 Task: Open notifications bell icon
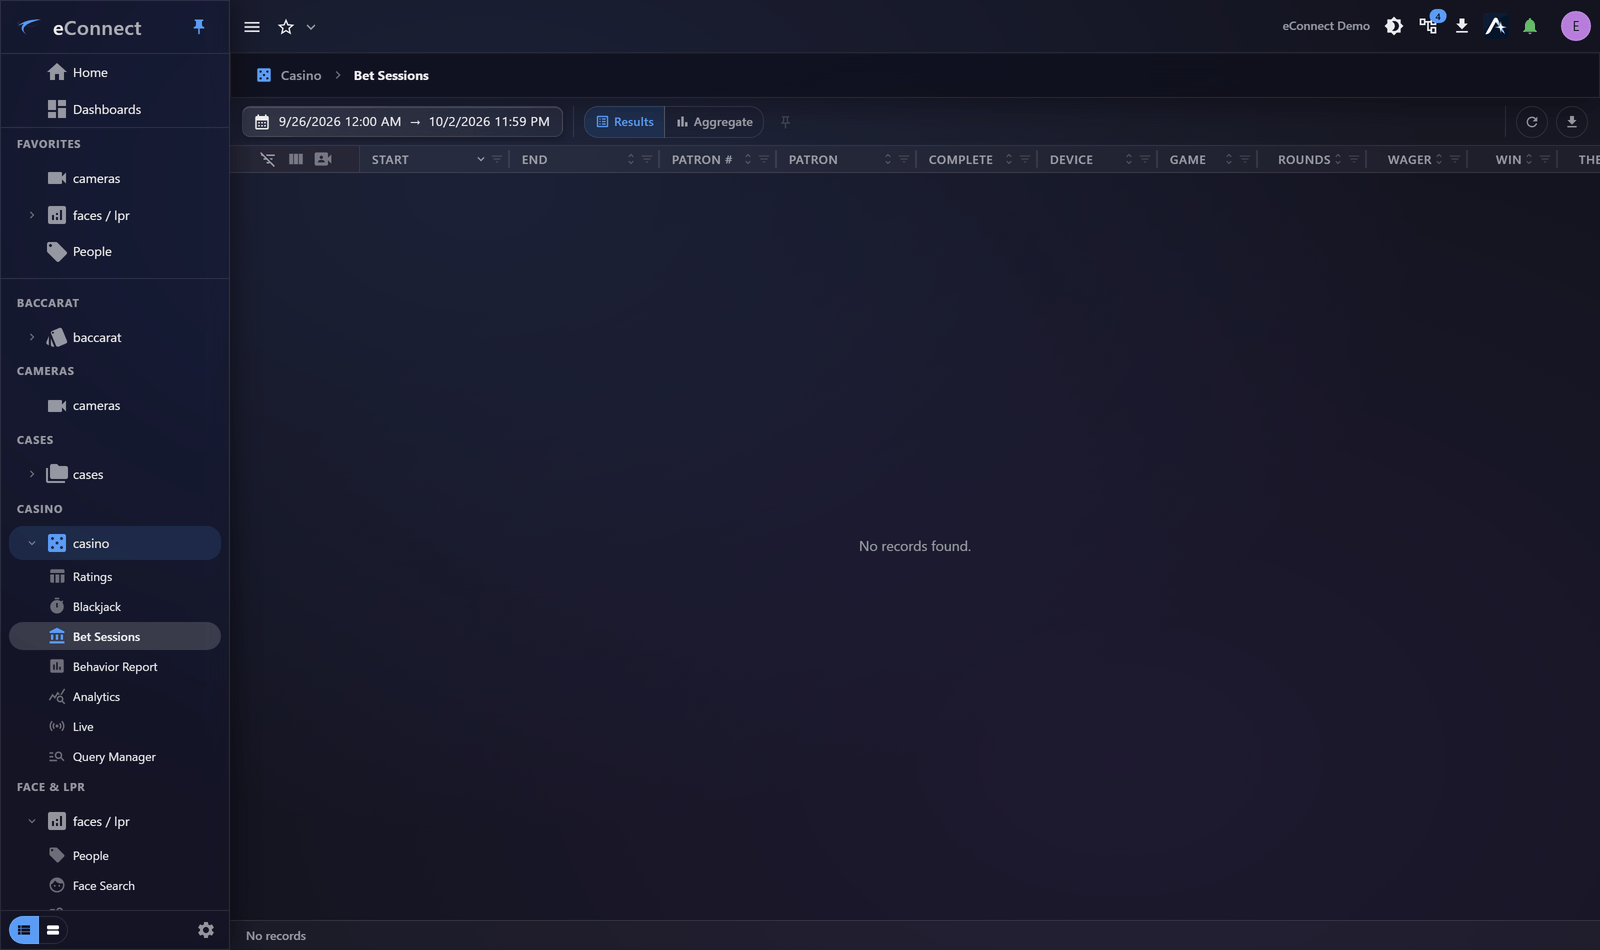1530,26
